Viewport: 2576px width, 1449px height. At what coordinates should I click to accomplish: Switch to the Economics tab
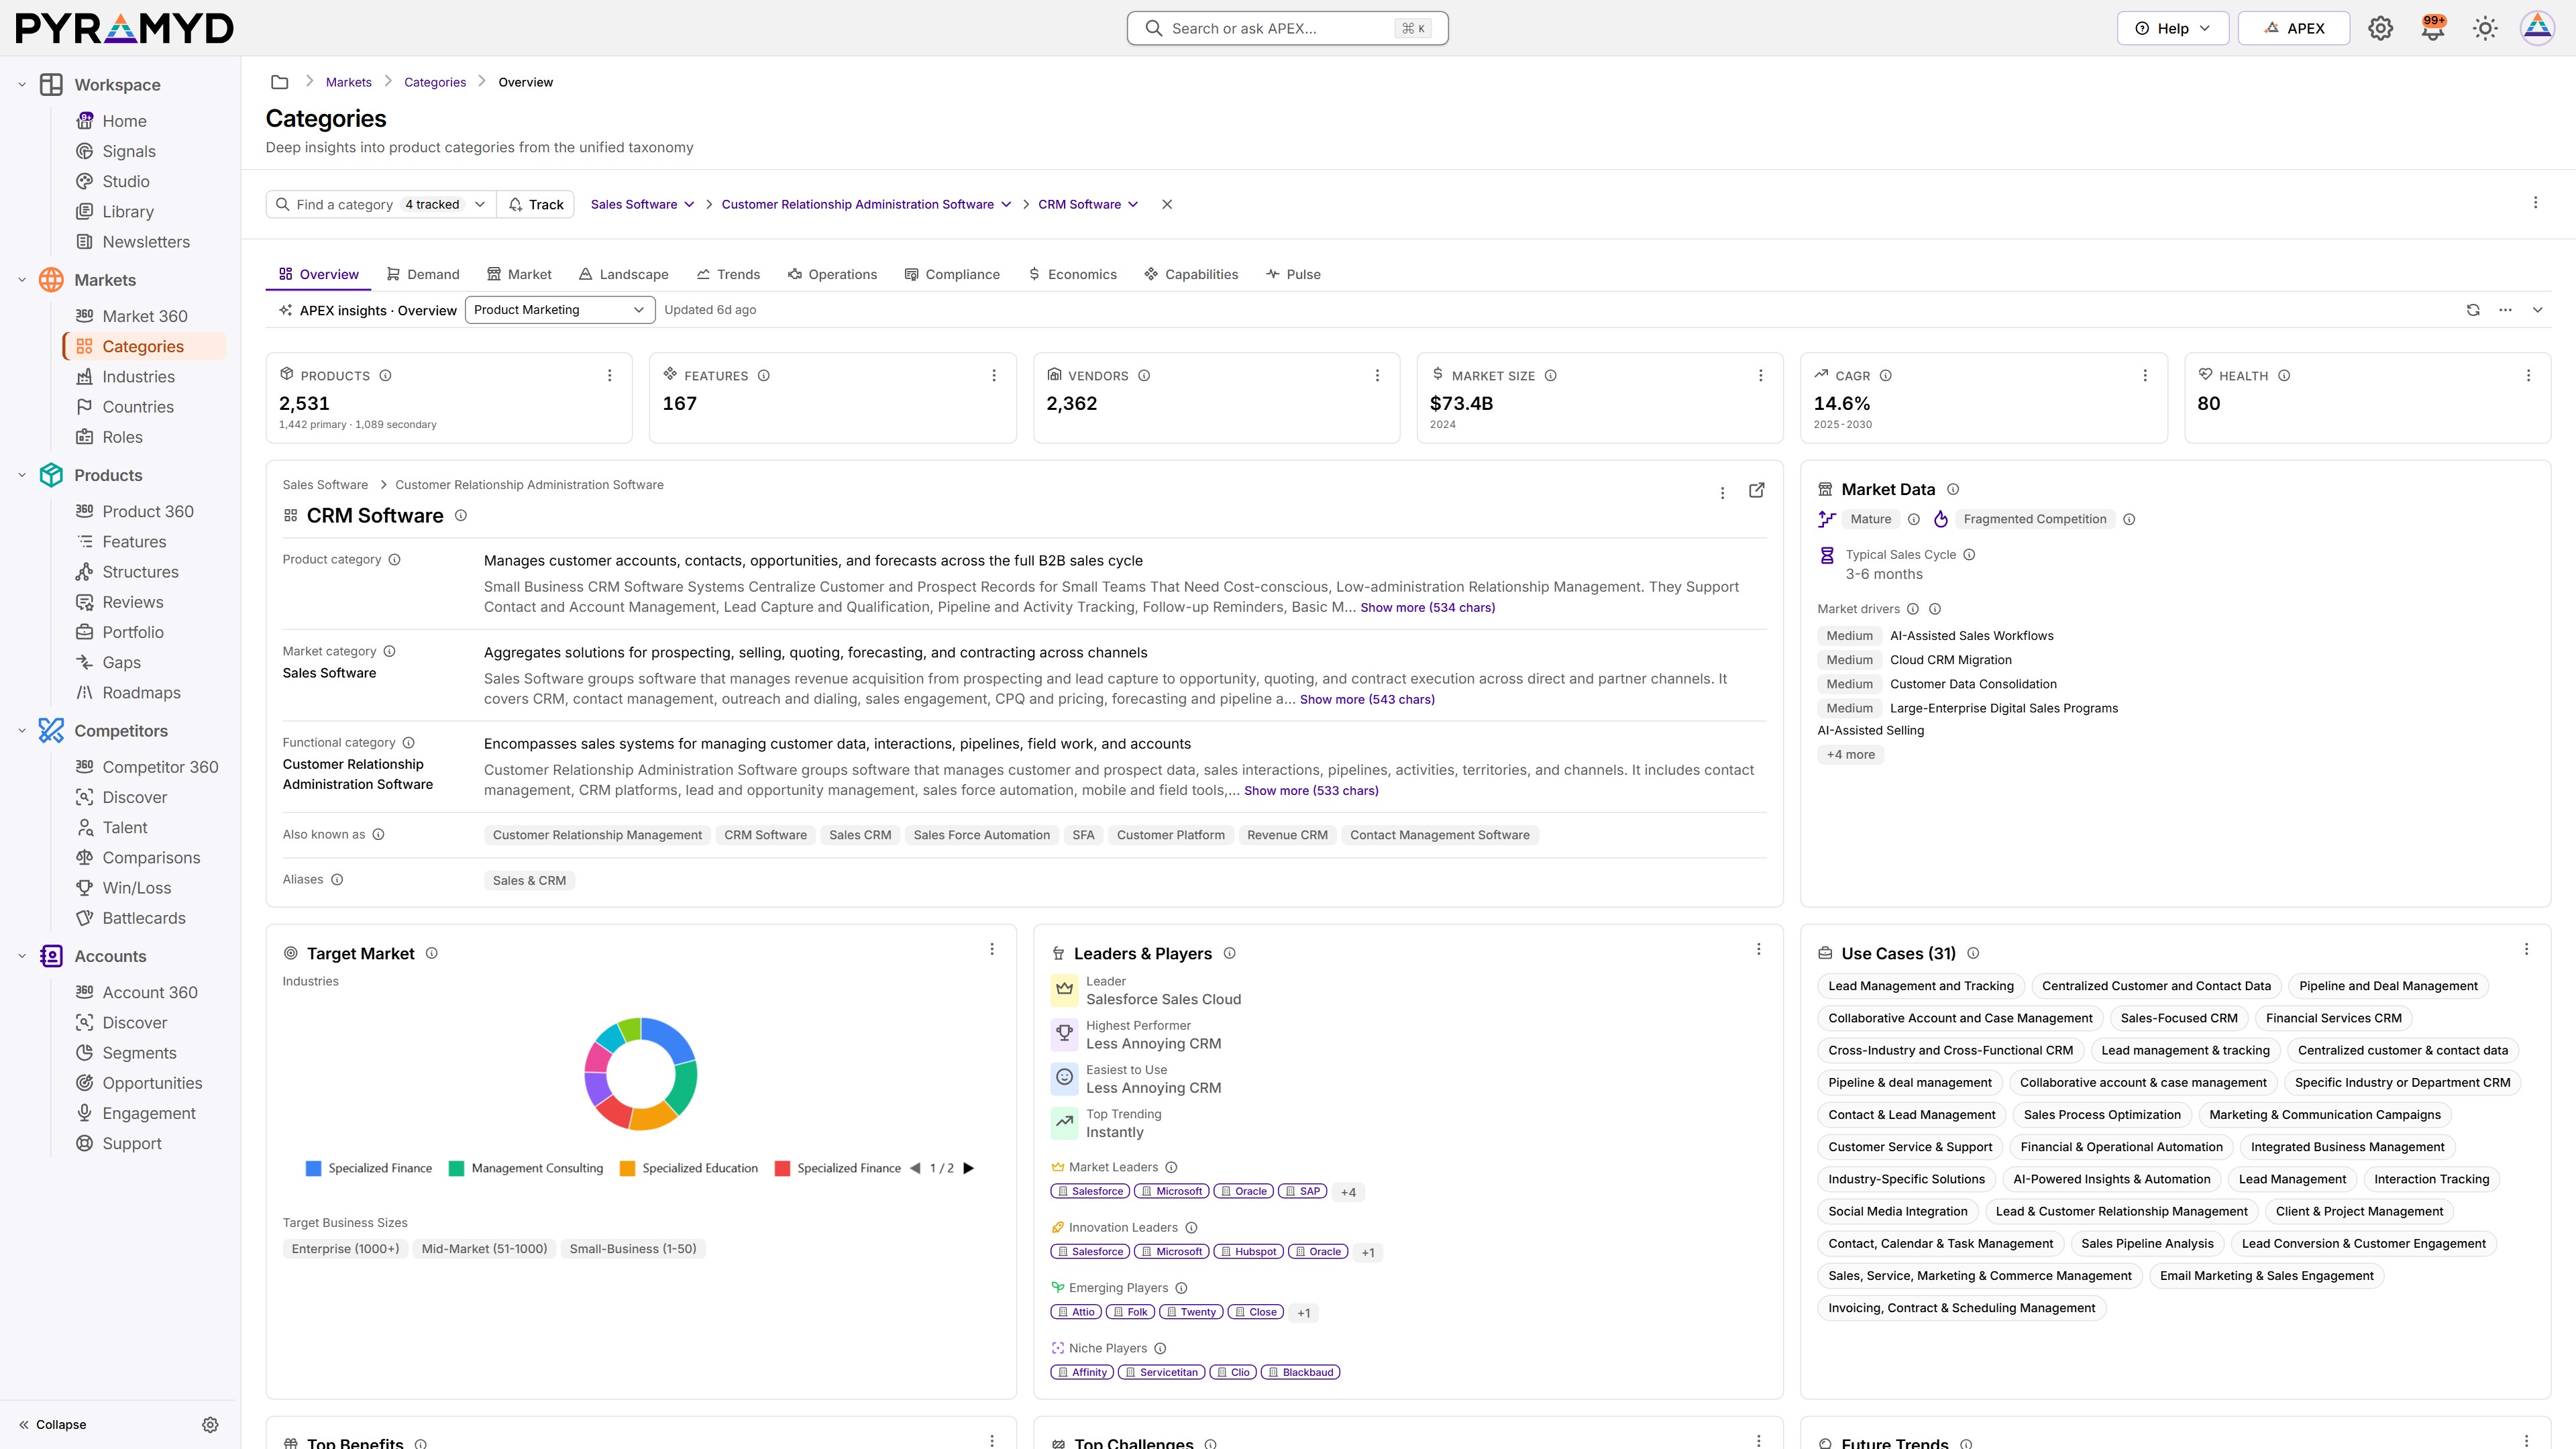coord(1072,274)
